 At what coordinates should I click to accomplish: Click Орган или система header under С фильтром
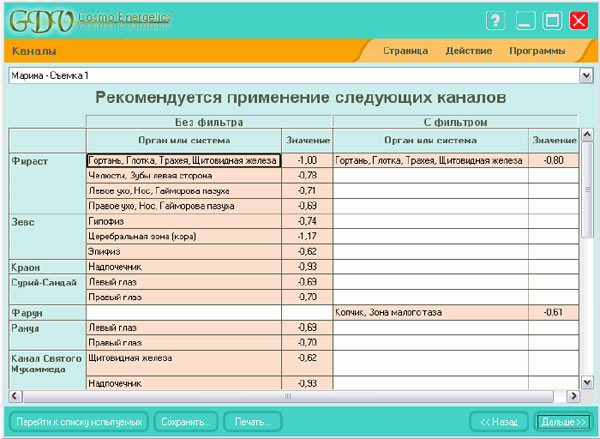tap(430, 140)
